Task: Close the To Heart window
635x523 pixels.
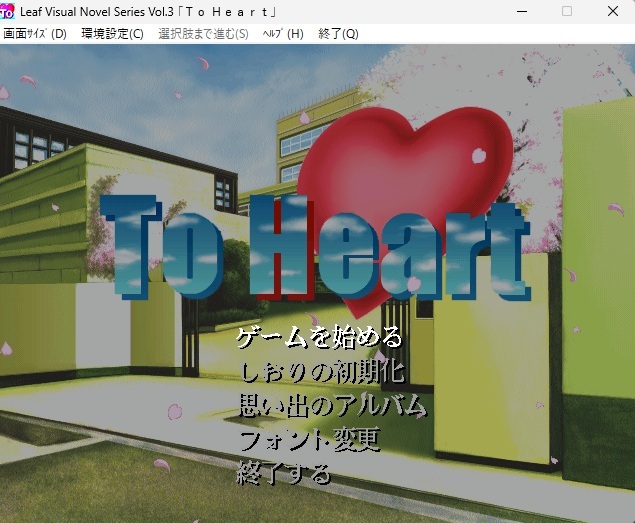Action: 613,11
